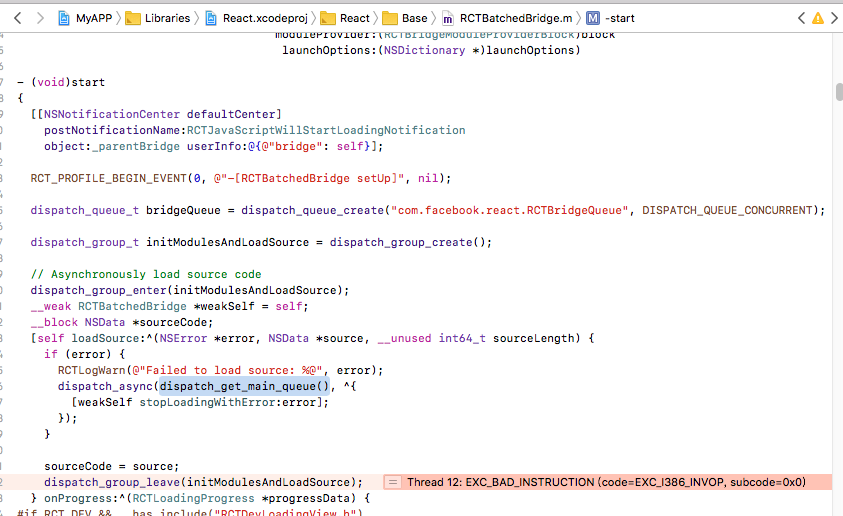The height and width of the screenshot is (516, 843).
Task: Click the MyAPP project file icon
Action: click(x=63, y=18)
